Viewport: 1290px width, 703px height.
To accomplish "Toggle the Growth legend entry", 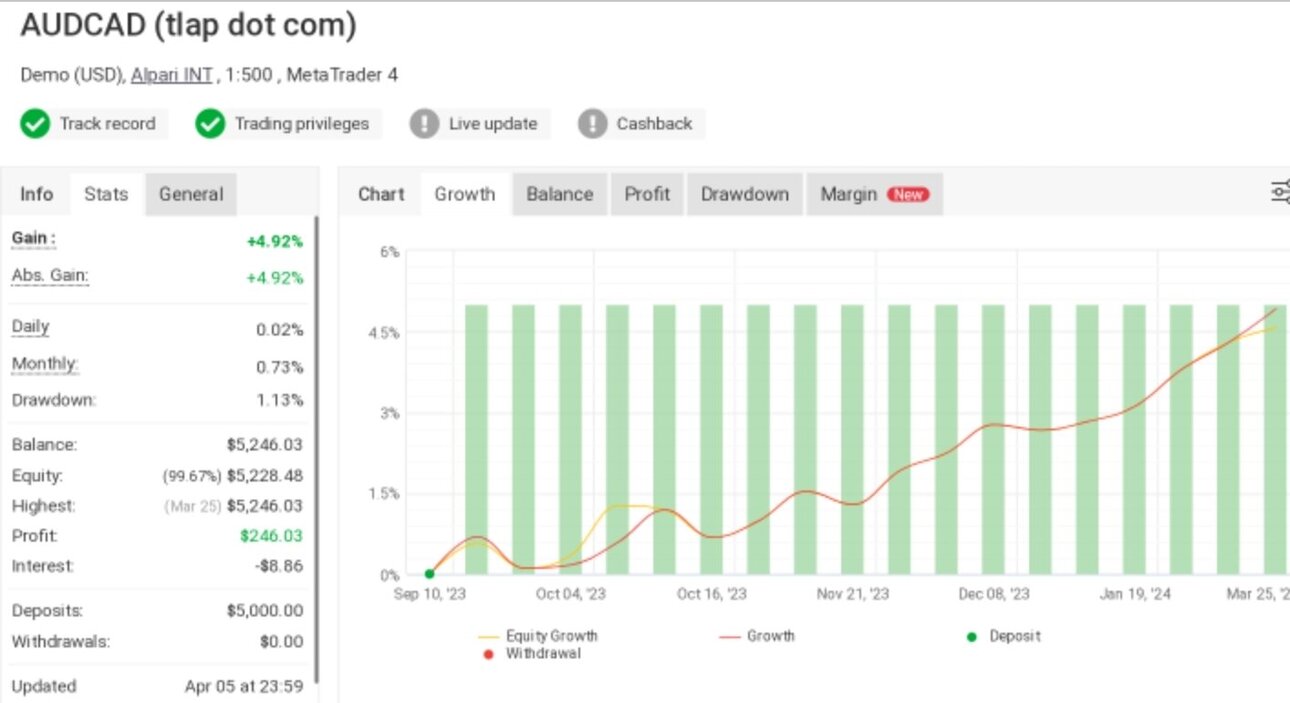I will click(x=757, y=636).
